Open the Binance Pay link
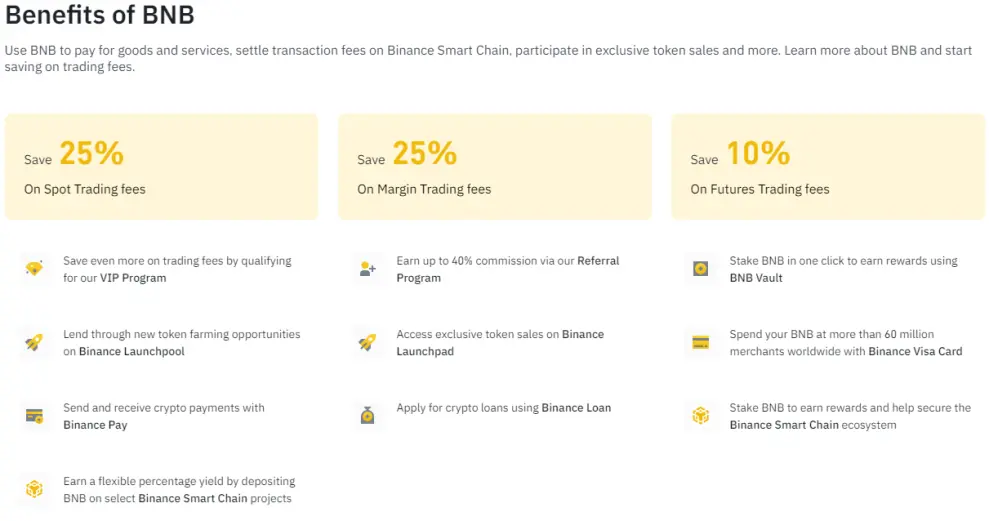 coord(95,425)
